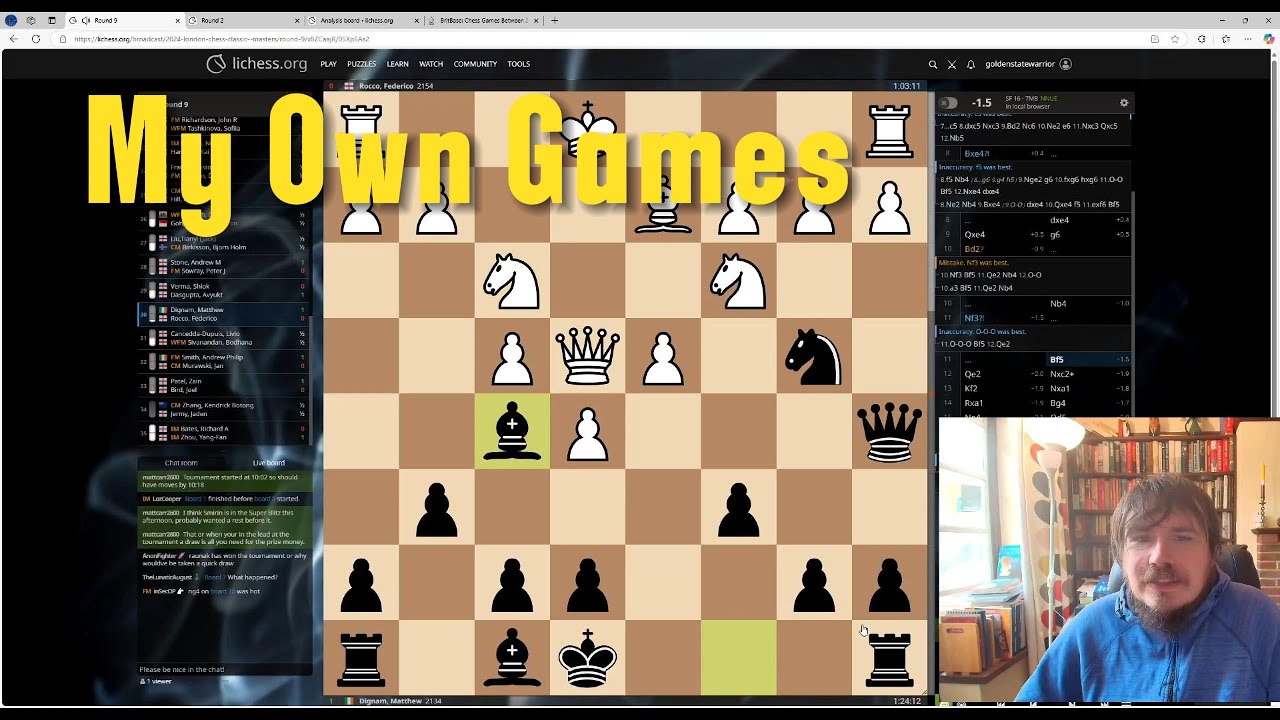Viewport: 1280px width, 720px height.
Task: Select the highlighted black bishop
Action: pos(512,431)
